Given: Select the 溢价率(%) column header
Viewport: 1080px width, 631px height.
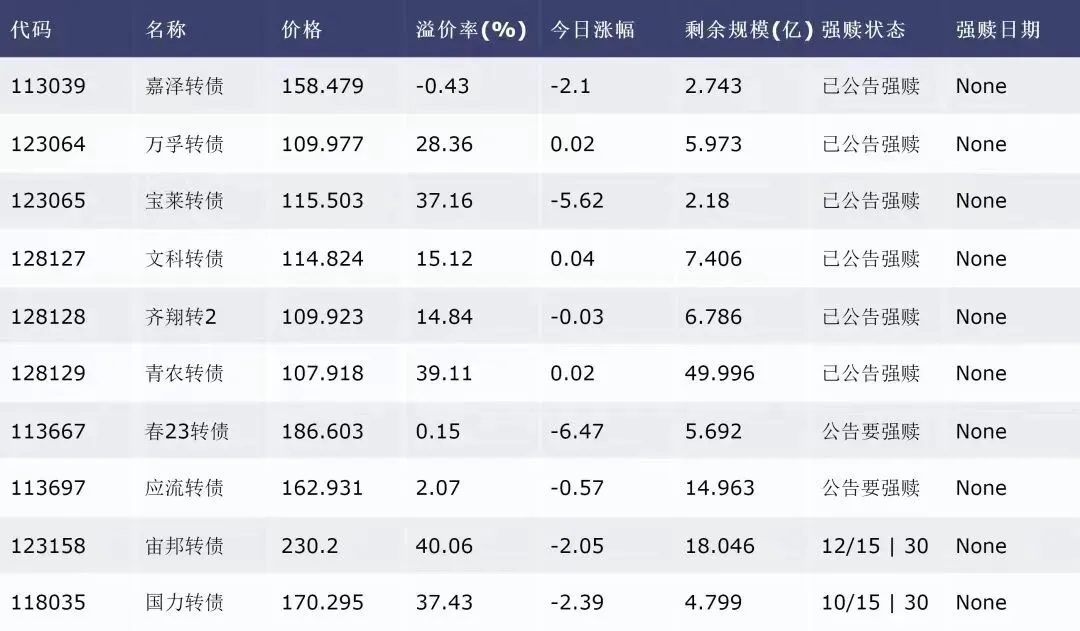Looking at the screenshot, I should pyautogui.click(x=471, y=30).
